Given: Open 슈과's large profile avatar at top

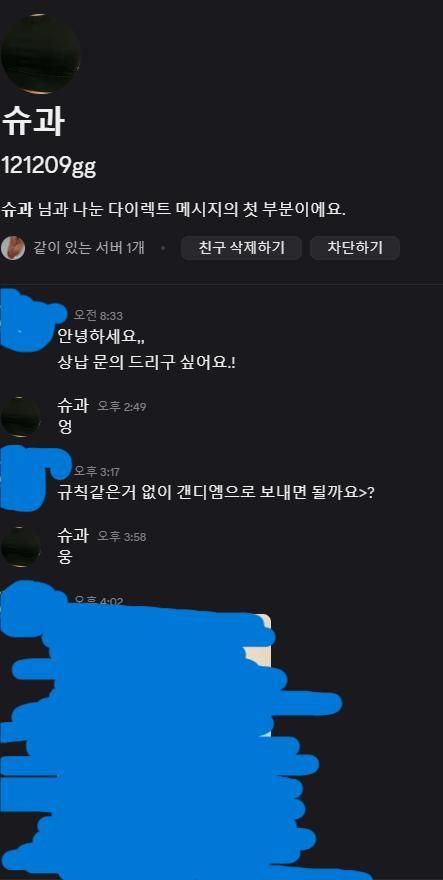Looking at the screenshot, I should 40,54.
